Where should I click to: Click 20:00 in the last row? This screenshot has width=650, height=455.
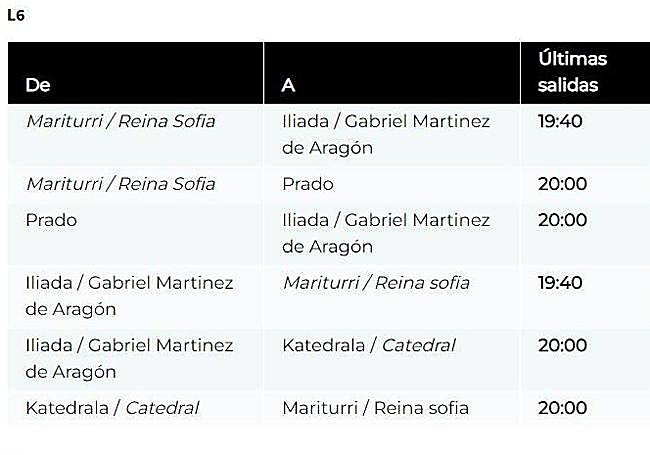(x=562, y=408)
